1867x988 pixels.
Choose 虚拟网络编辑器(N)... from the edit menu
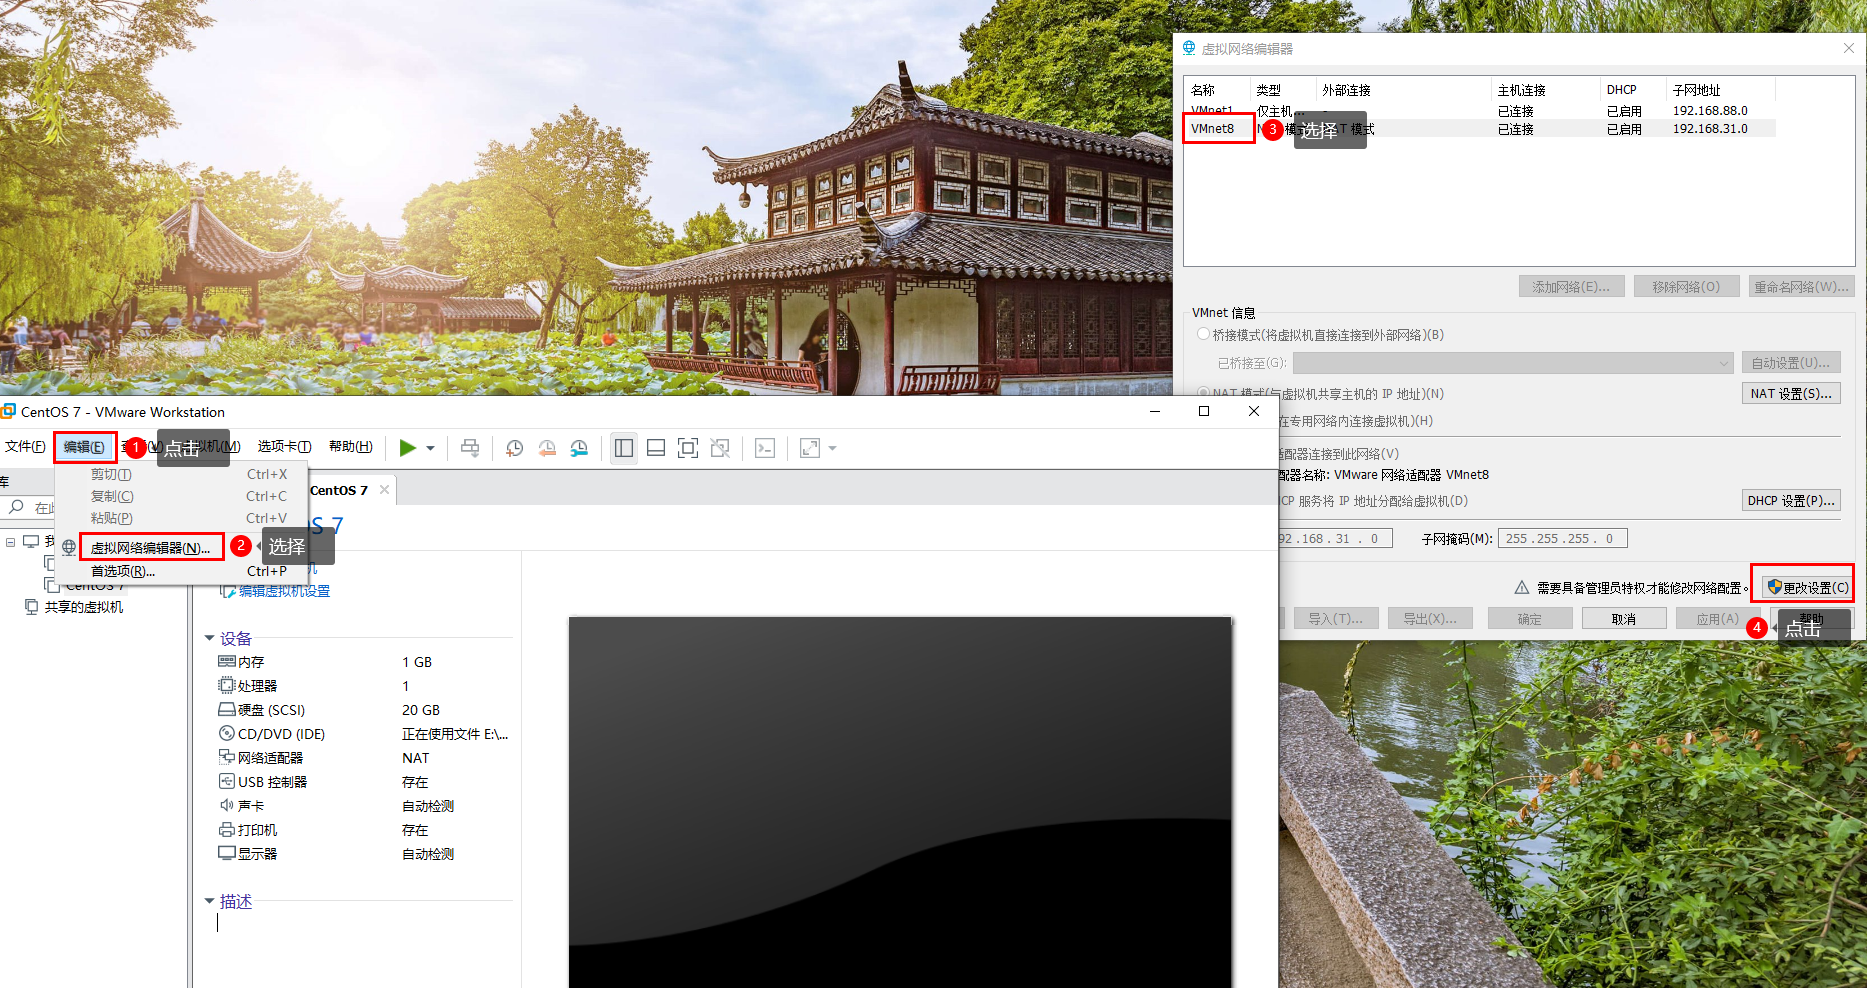[150, 548]
